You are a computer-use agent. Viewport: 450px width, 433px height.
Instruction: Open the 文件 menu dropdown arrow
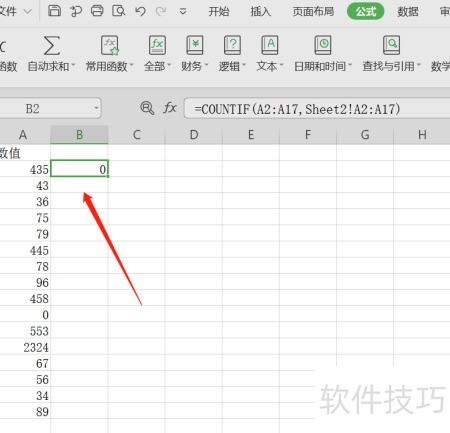[28, 12]
